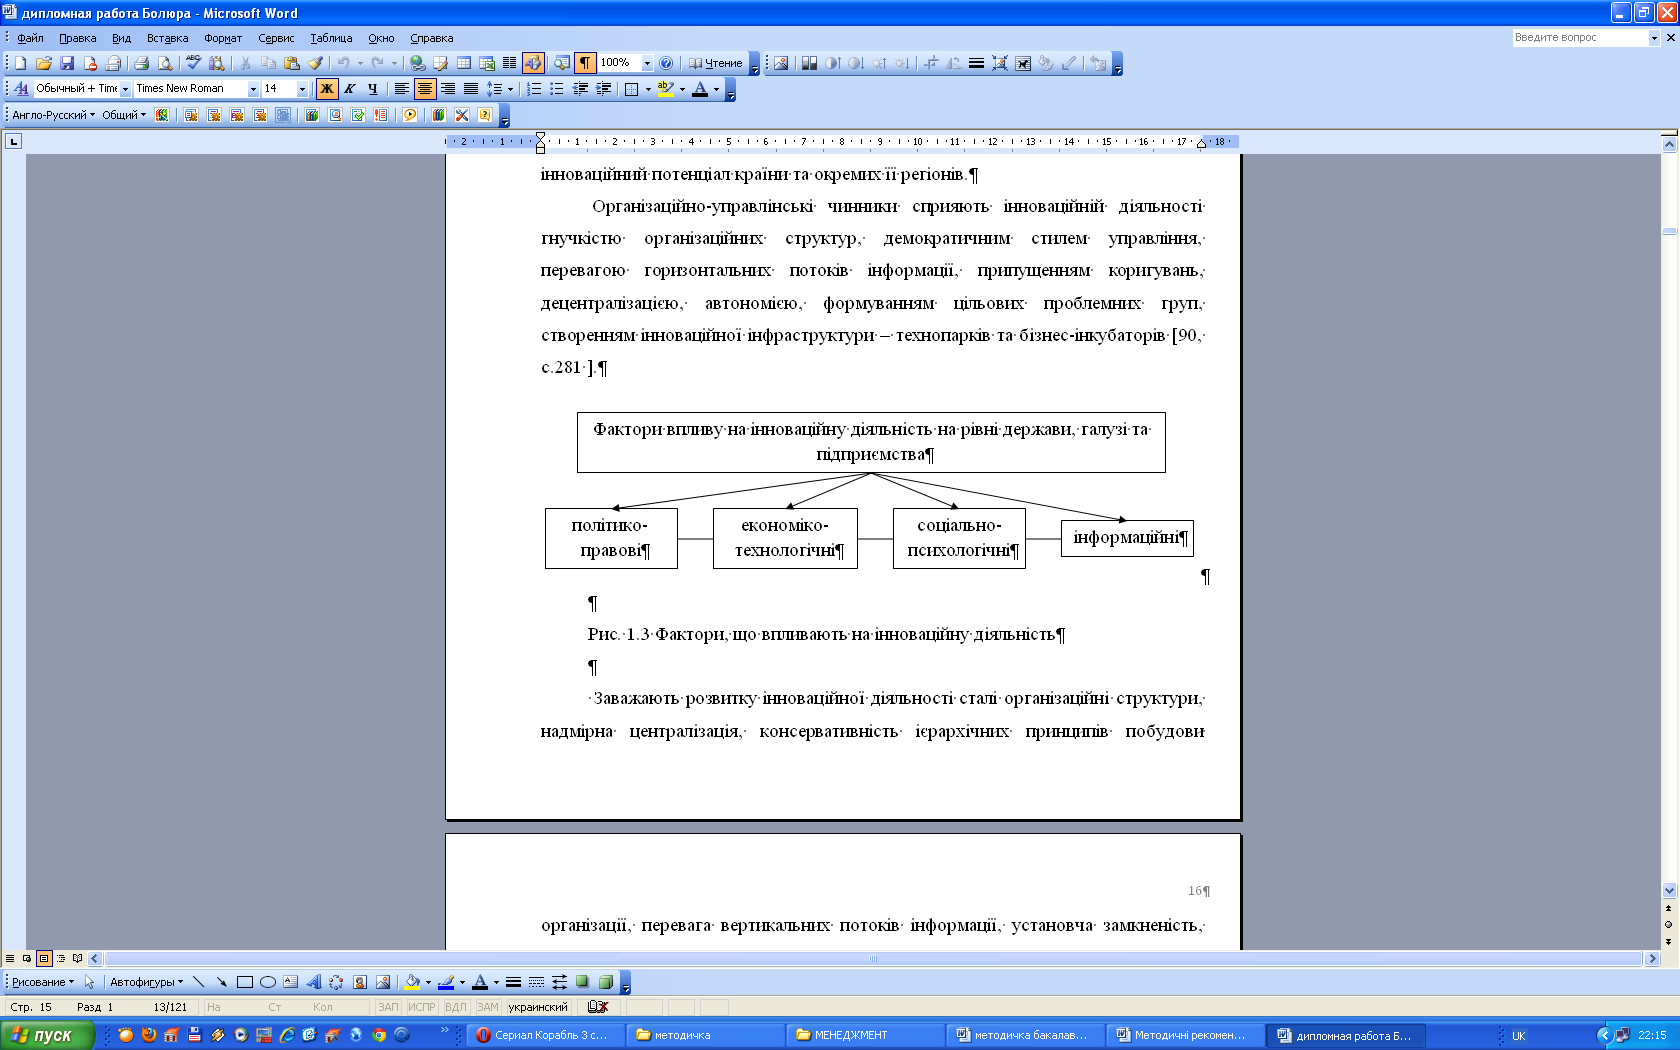Open the Таблица menu
This screenshot has height=1050, width=1680.
(331, 38)
